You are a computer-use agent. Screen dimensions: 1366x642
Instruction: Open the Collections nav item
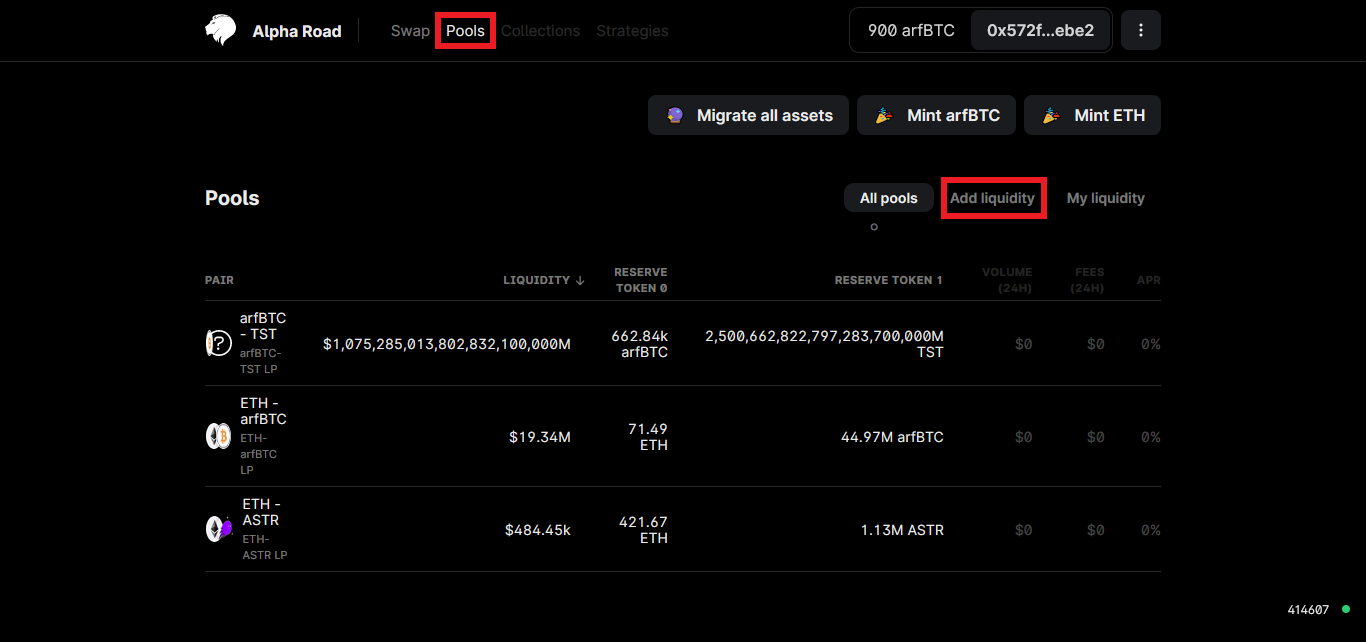(x=540, y=31)
